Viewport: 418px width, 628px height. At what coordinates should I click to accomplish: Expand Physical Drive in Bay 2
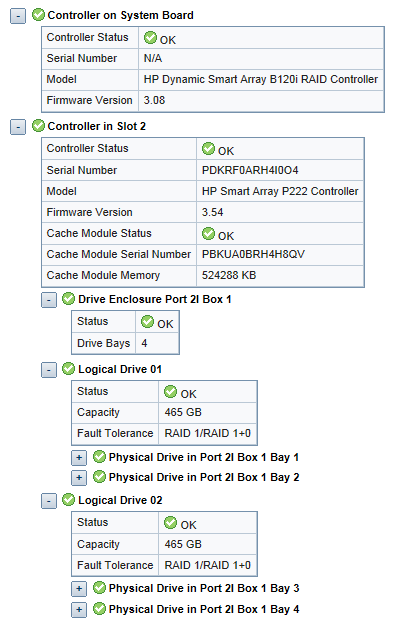pos(79,478)
